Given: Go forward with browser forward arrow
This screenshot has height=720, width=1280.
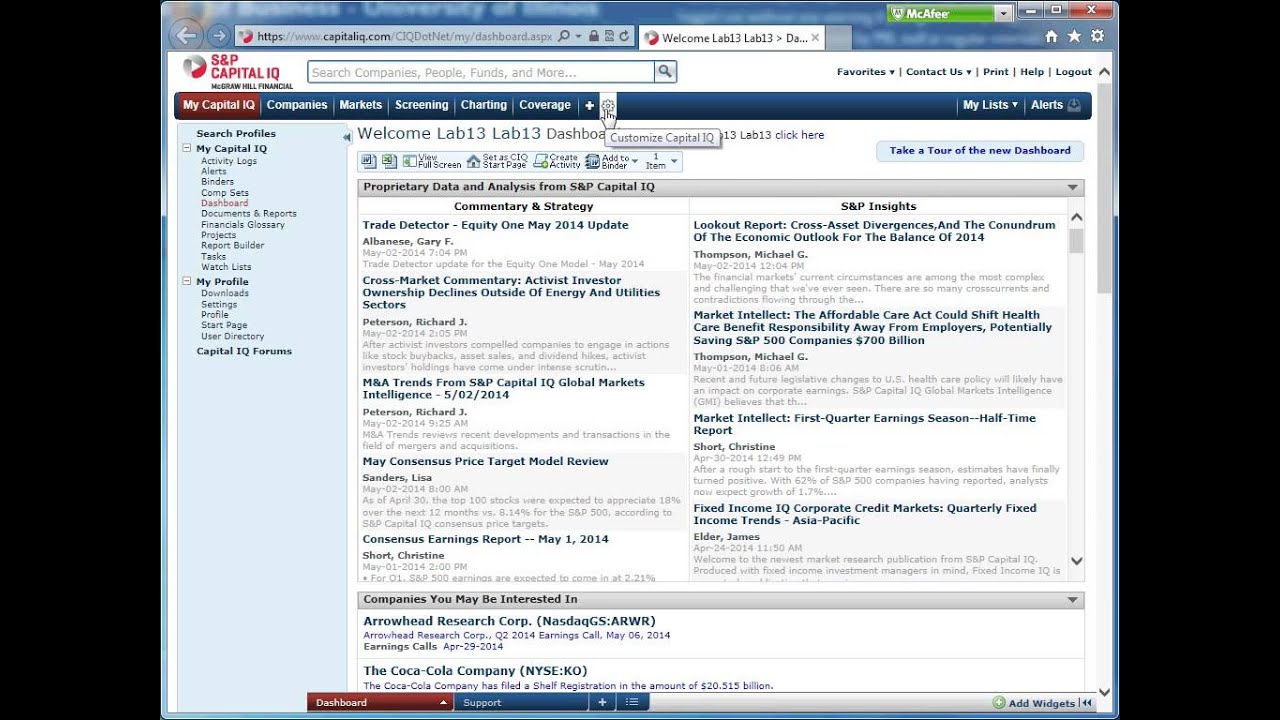Looking at the screenshot, I should 219,36.
